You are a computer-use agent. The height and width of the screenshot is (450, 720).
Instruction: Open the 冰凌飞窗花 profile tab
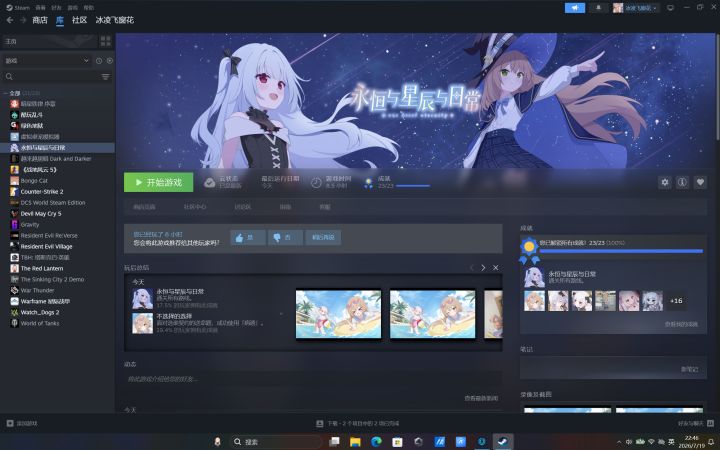pos(115,20)
